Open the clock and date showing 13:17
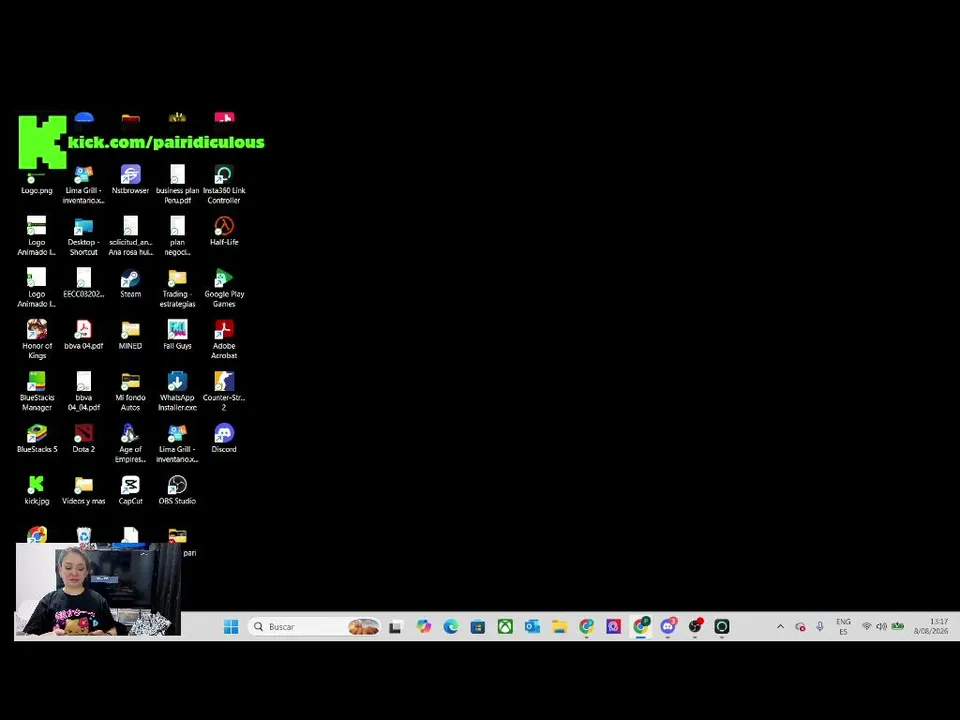This screenshot has height=720, width=960. [x=932, y=626]
